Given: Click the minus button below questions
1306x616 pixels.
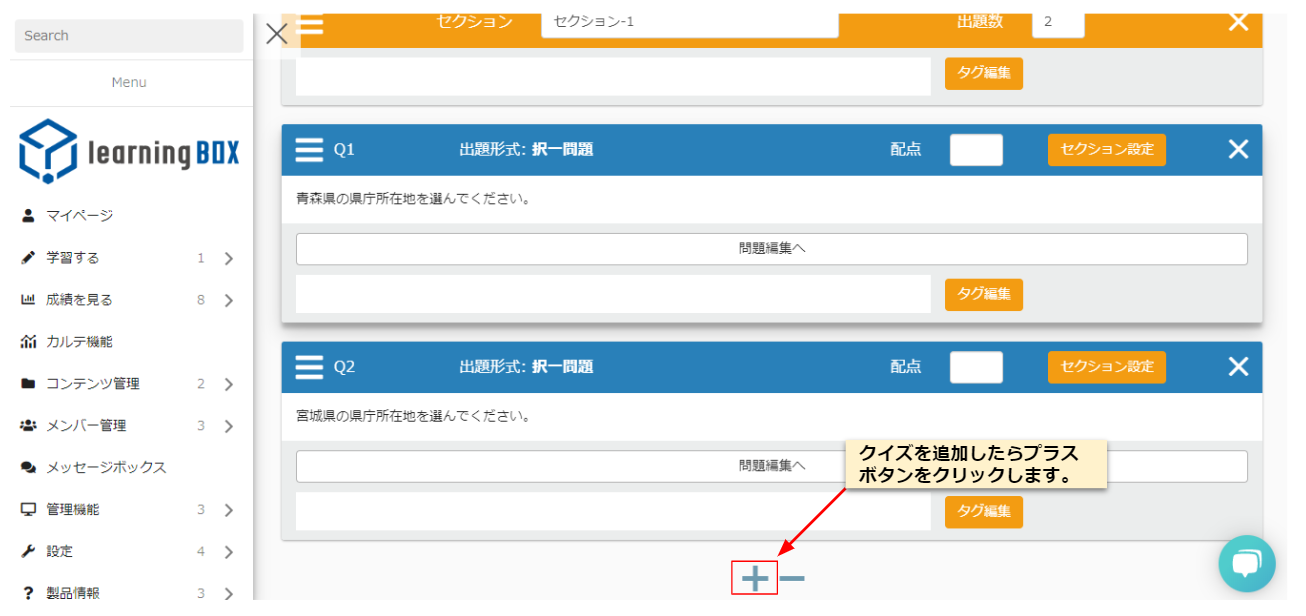Looking at the screenshot, I should pos(792,578).
